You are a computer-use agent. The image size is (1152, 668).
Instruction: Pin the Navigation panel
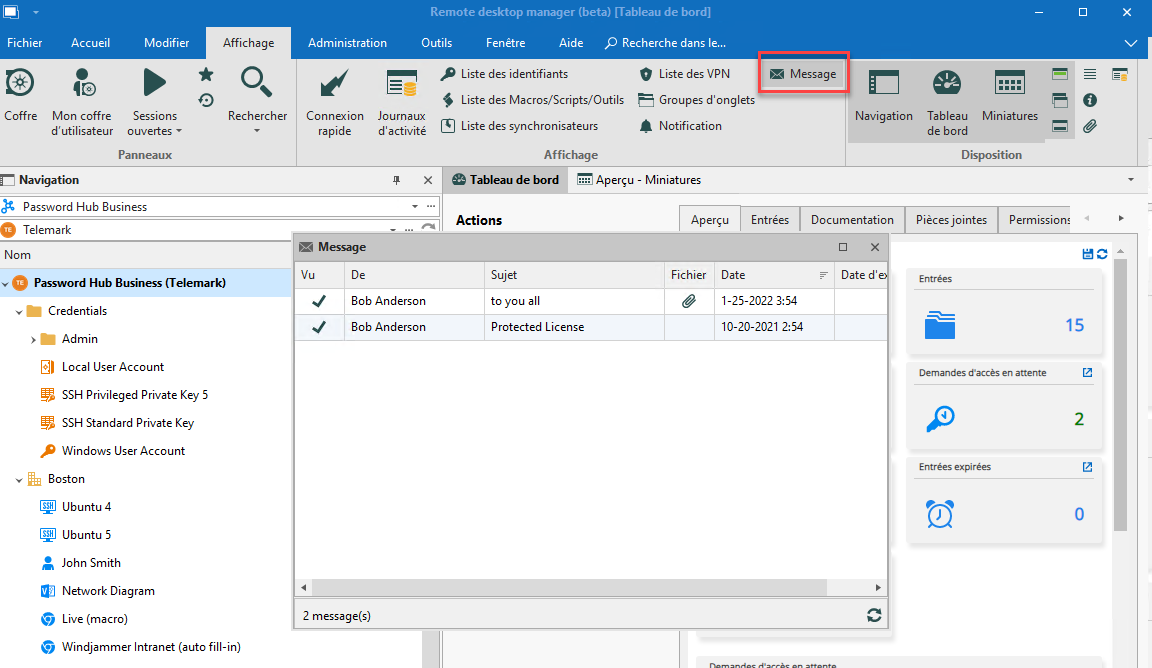[x=396, y=180]
